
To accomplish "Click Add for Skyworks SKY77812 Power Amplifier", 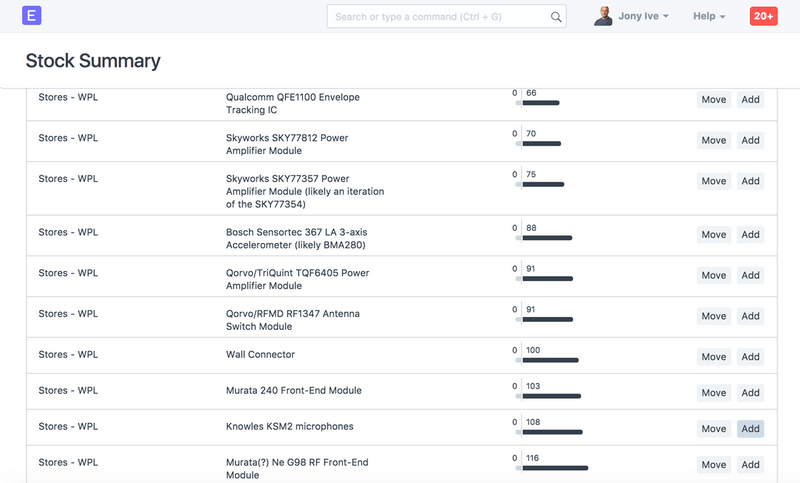I will pos(750,141).
